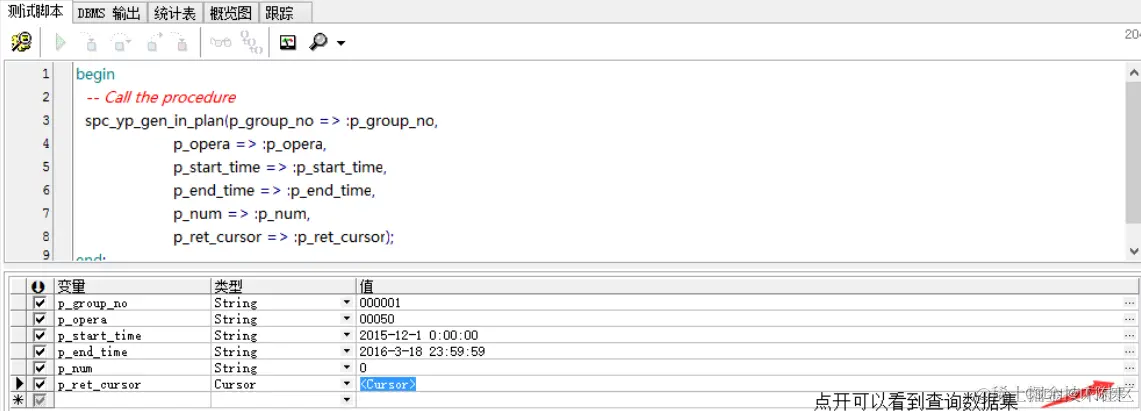Open type dropdown for p_start_time

pos(346,335)
